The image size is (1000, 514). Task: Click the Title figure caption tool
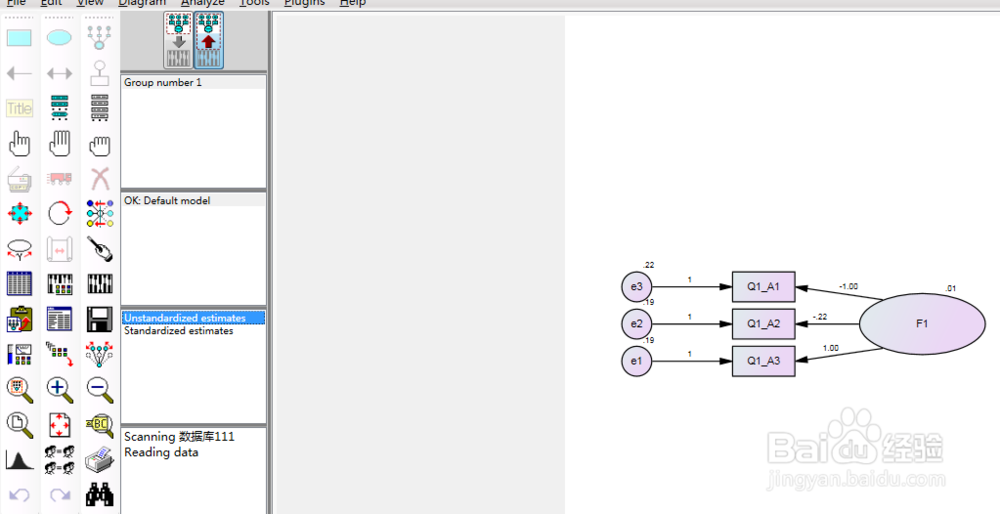click(x=19, y=108)
